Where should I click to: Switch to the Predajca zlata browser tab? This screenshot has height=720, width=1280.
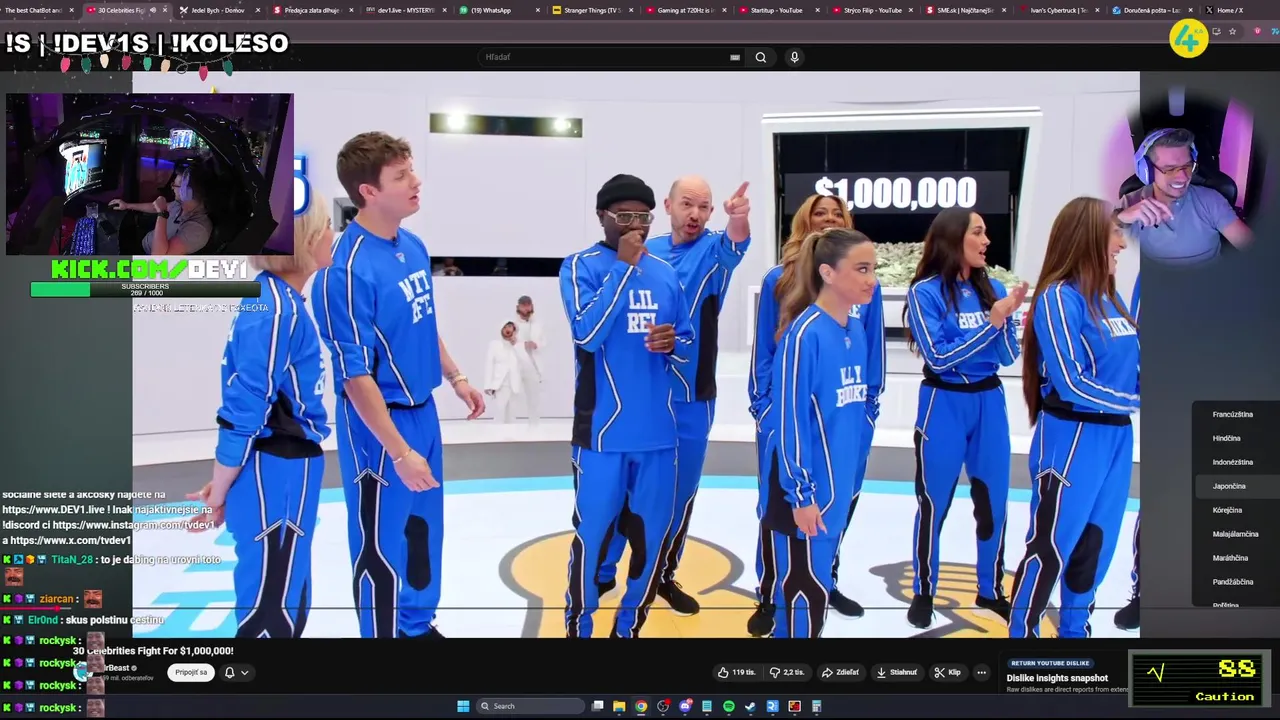pos(311,10)
